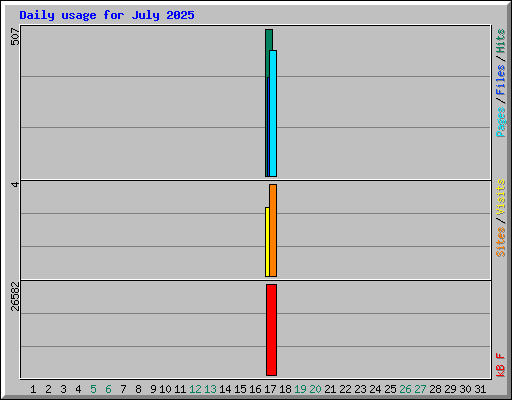The image size is (512, 400).
Task: Click green weekend day label 20
Action: click(315, 389)
